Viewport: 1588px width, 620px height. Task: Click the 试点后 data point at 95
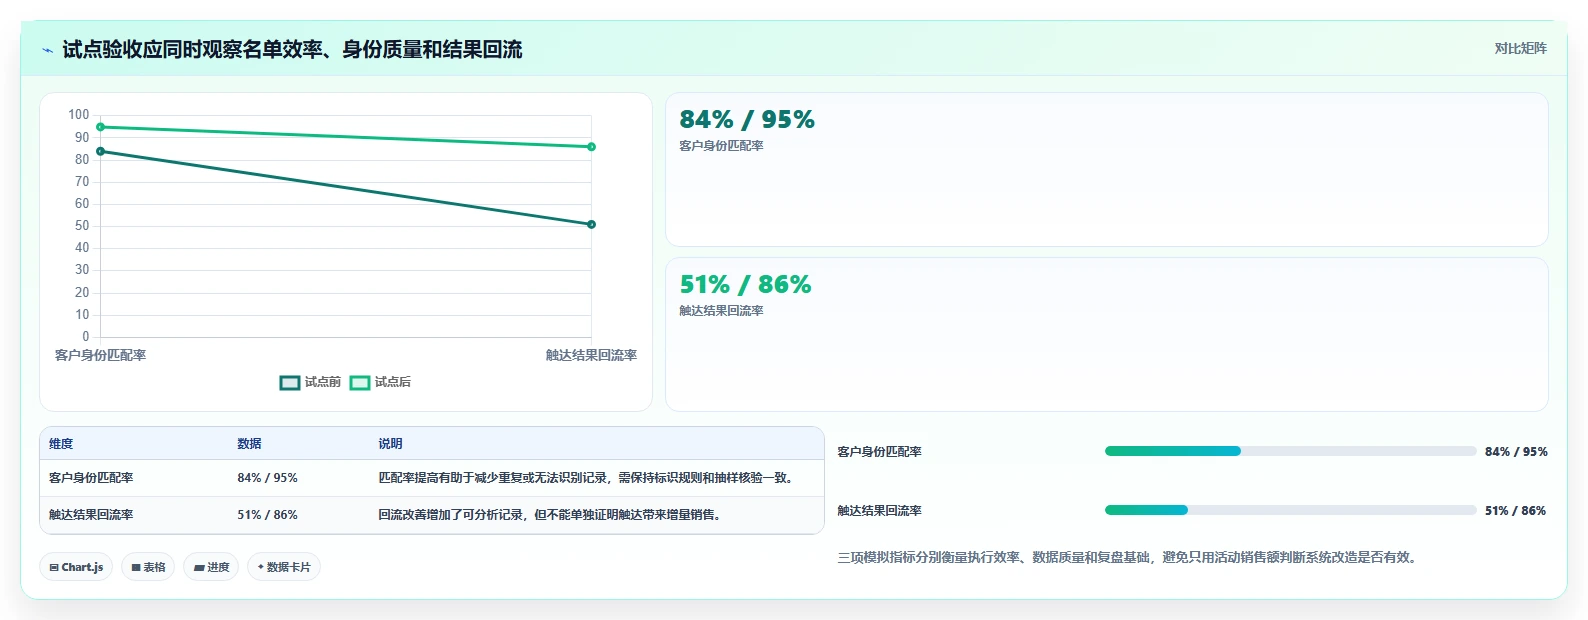[x=100, y=127]
